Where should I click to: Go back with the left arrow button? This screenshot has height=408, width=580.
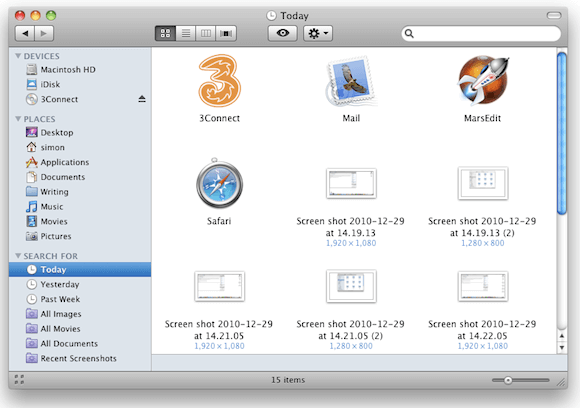(x=25, y=33)
